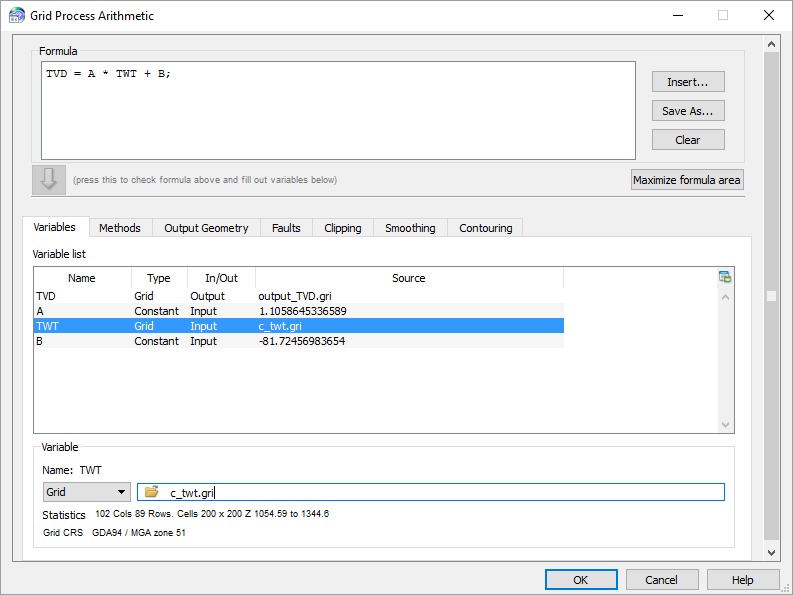Click the c_twt.gri file path field

440,492
